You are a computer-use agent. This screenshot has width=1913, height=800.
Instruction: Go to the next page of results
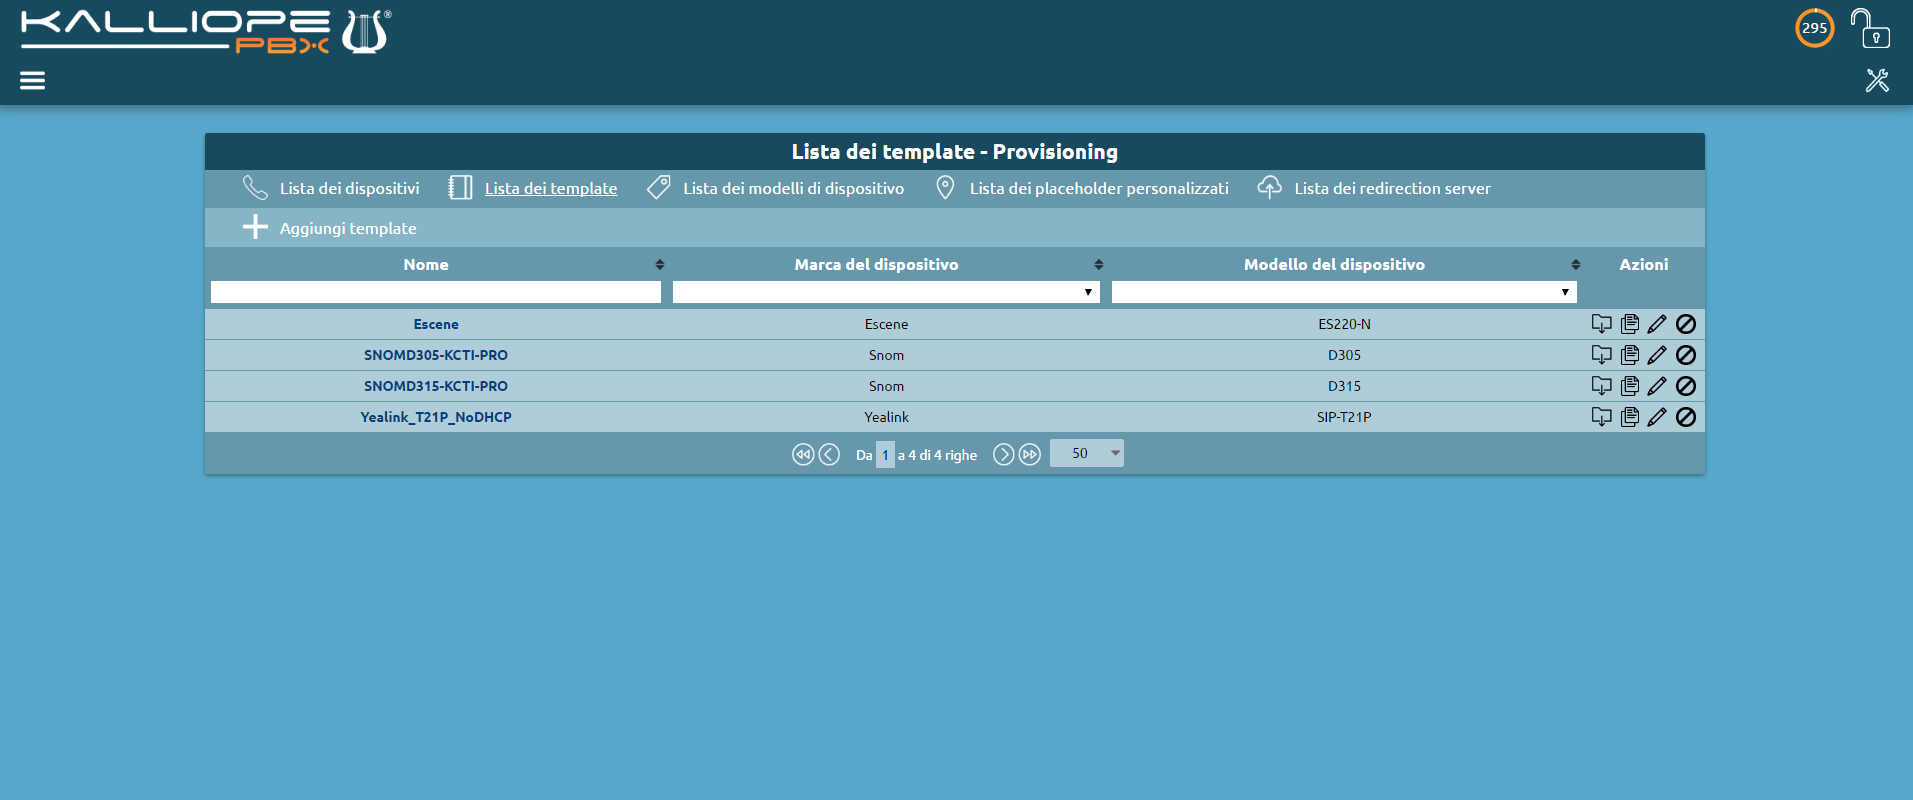click(1004, 454)
